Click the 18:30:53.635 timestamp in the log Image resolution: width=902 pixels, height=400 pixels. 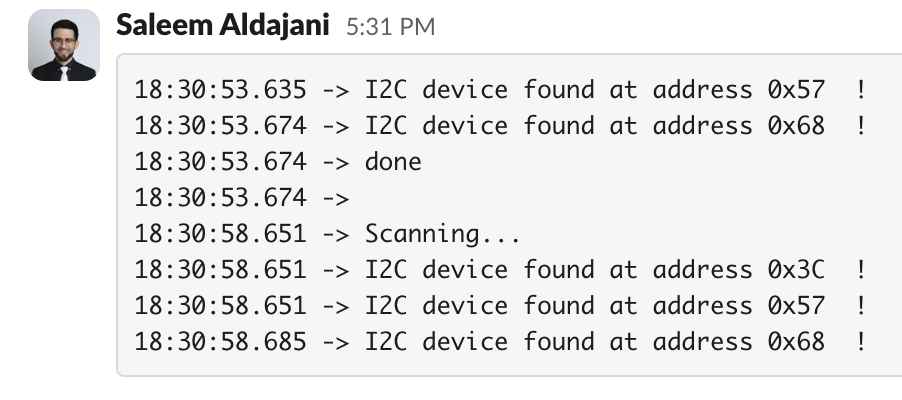[x=220, y=90]
